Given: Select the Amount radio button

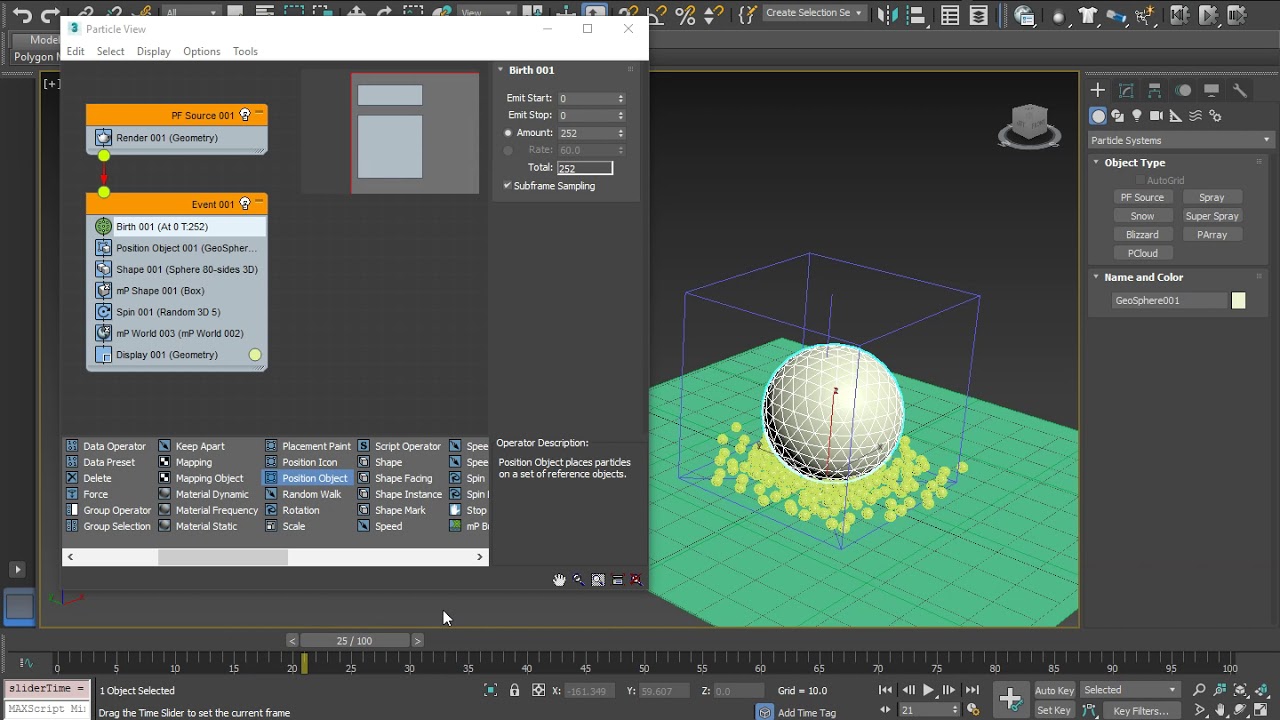Looking at the screenshot, I should [x=508, y=133].
